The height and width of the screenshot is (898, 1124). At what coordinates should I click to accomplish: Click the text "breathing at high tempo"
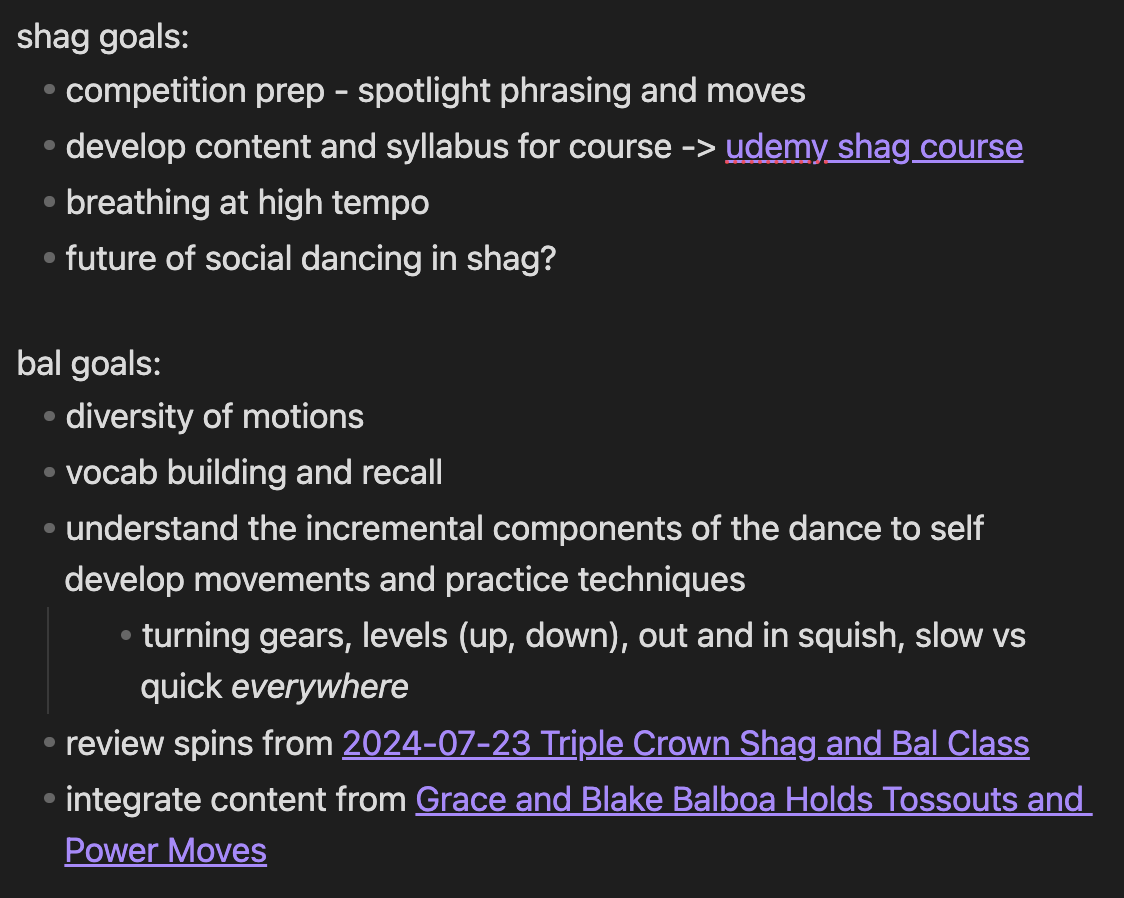pos(247,203)
